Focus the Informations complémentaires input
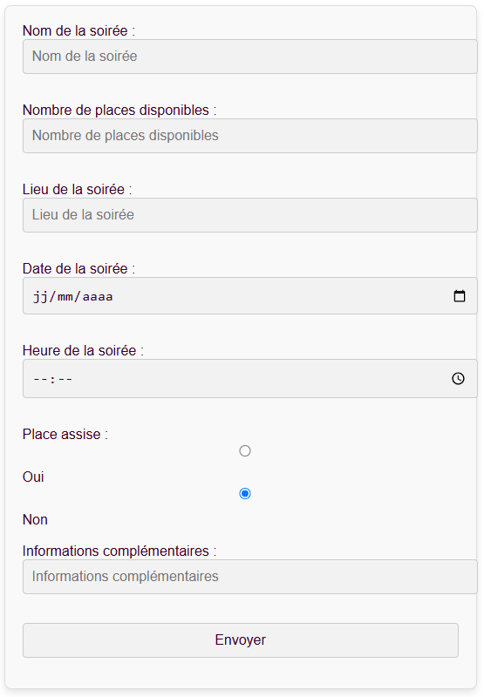This screenshot has height=697, width=484. click(250, 577)
